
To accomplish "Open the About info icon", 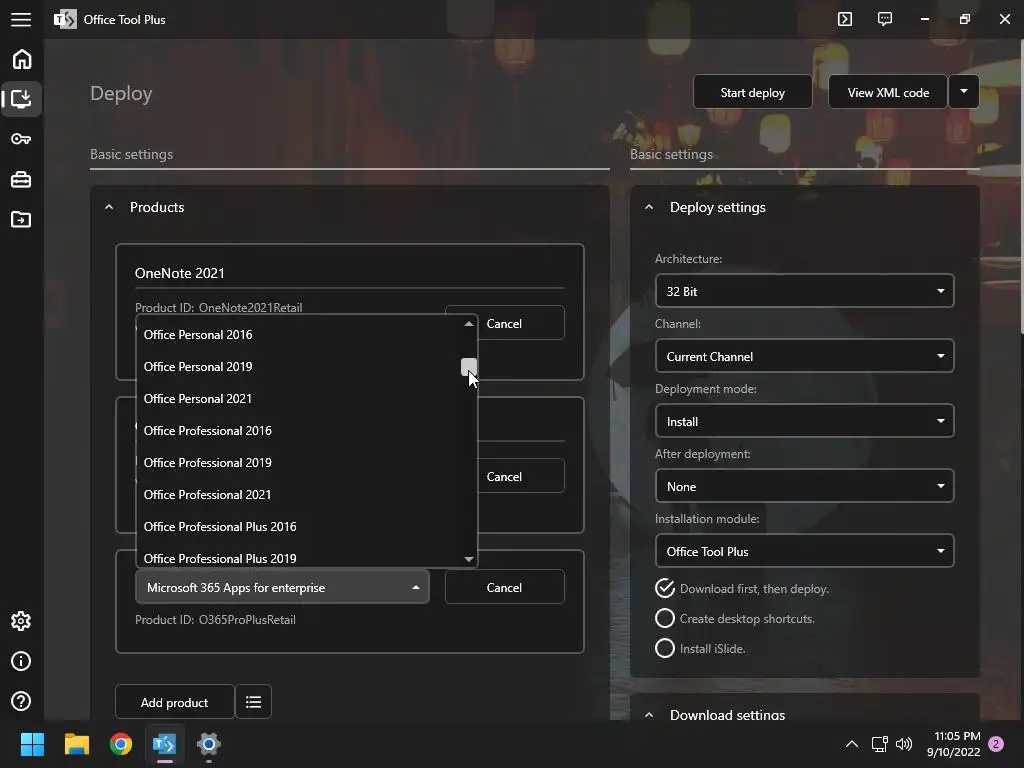I will [x=21, y=661].
